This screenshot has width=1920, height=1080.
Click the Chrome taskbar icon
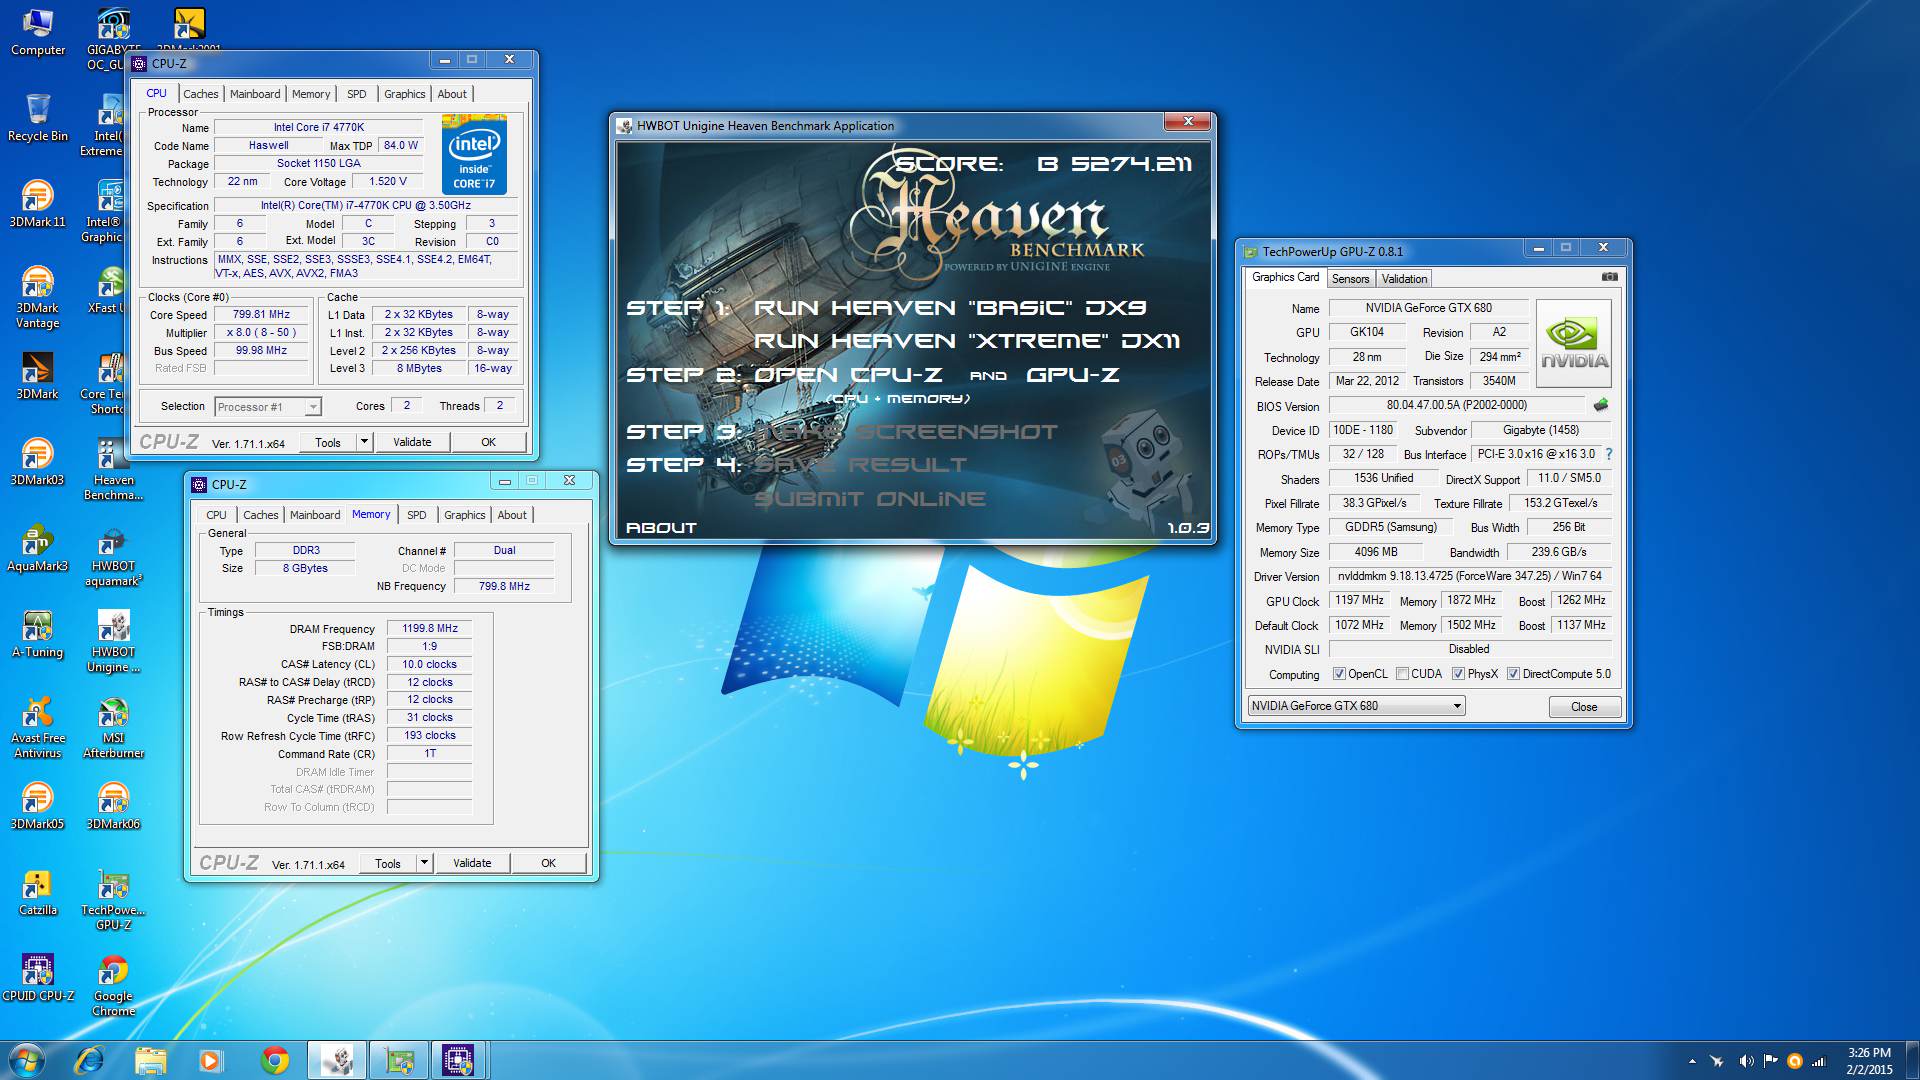[274, 1060]
